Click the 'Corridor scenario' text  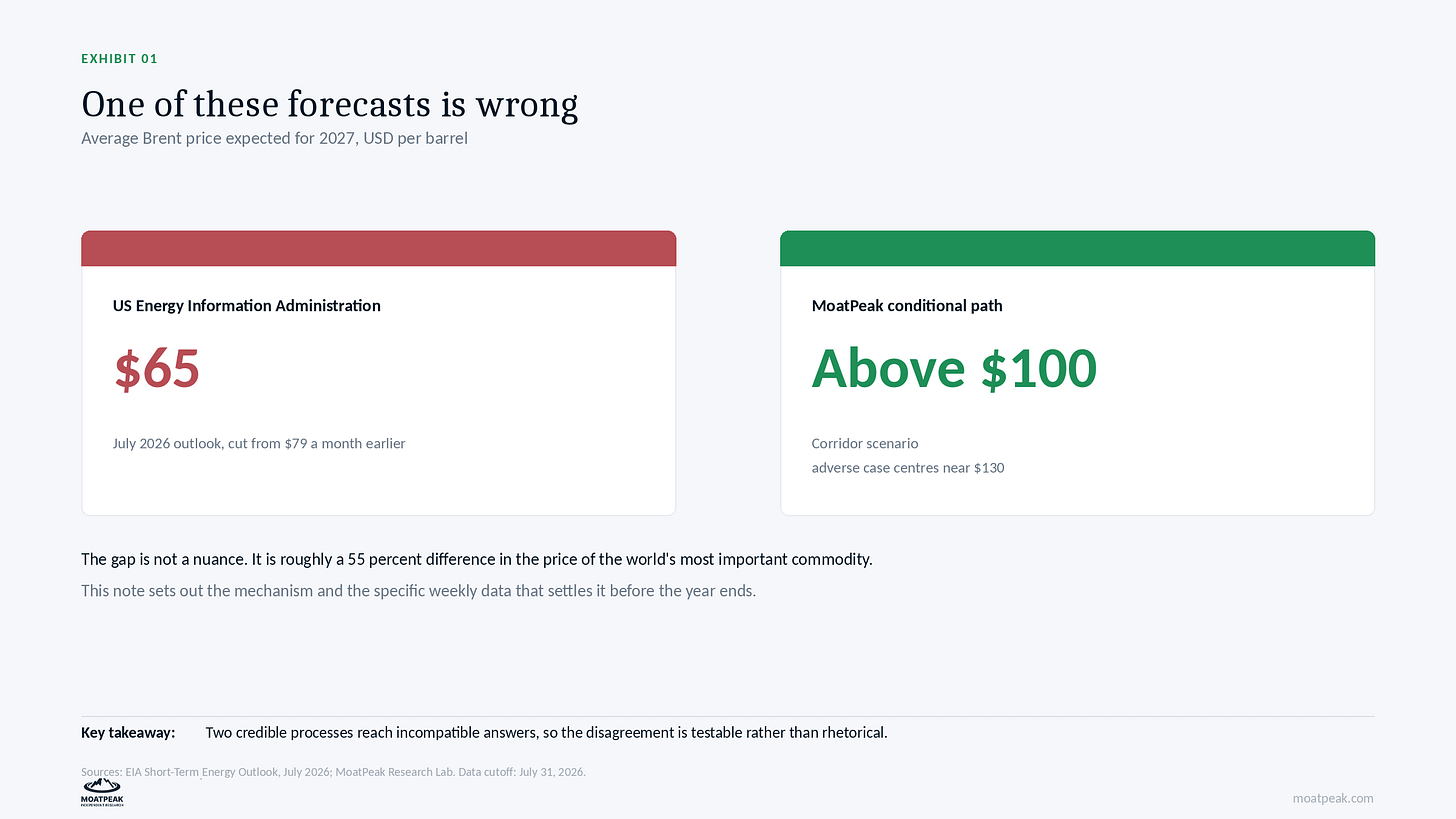[864, 443]
